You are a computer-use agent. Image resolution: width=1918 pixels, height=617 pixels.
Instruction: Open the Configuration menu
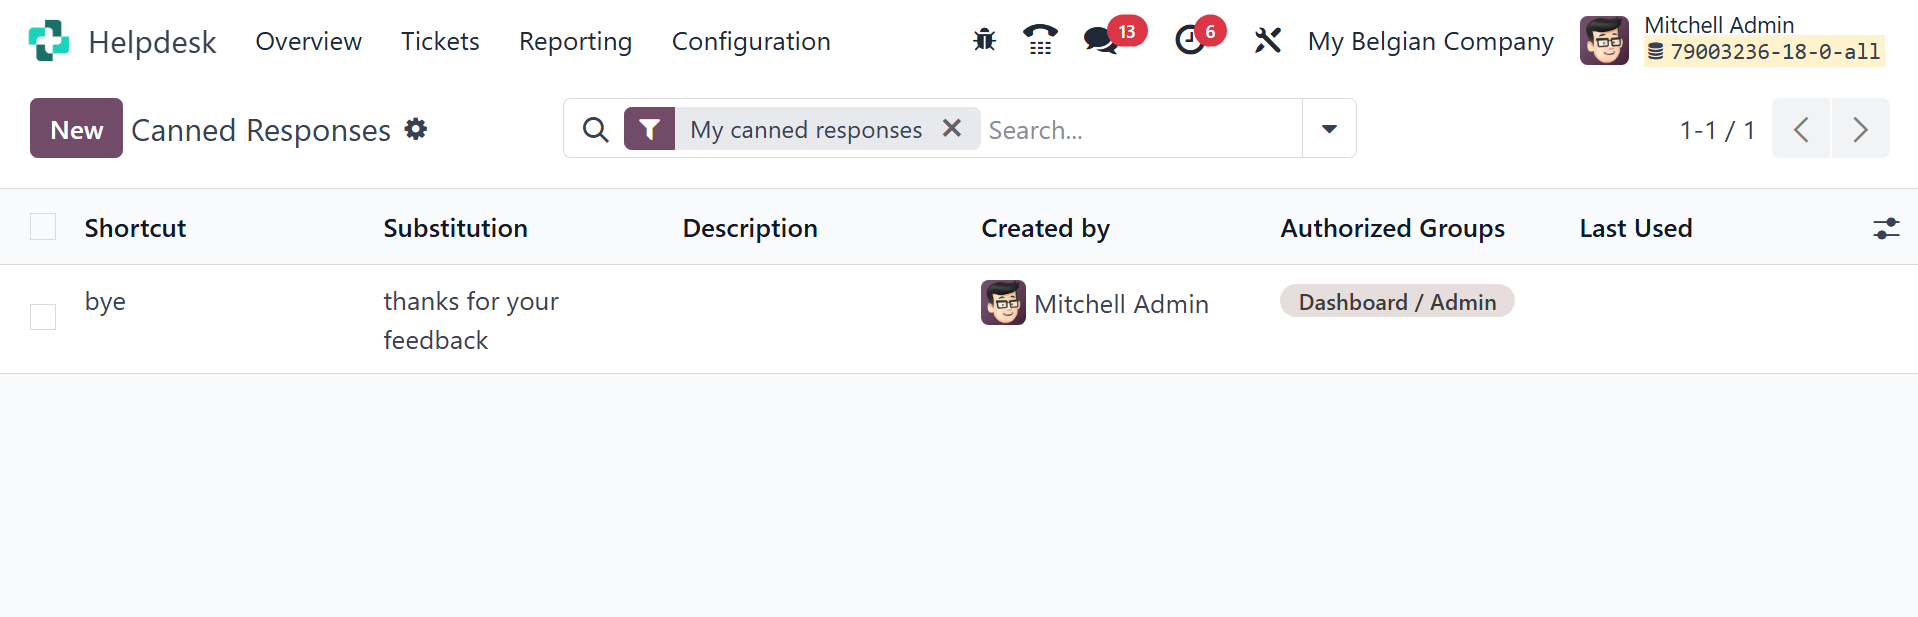point(751,41)
